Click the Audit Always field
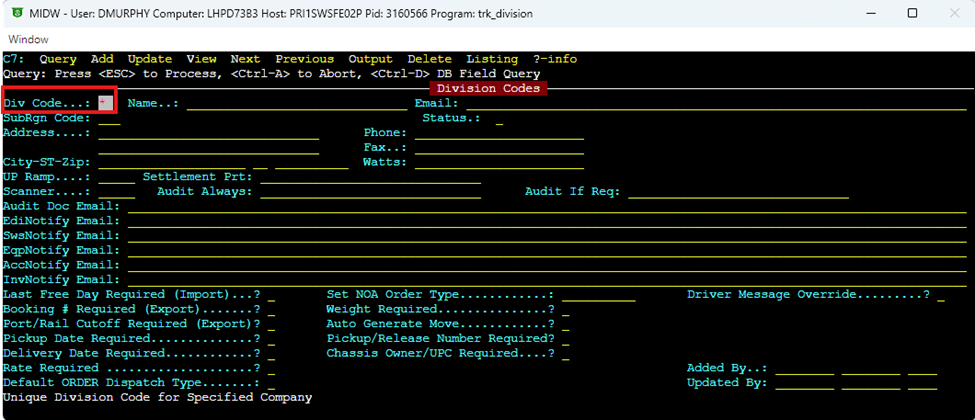Viewport: 975px width, 420px height. click(x=371, y=192)
